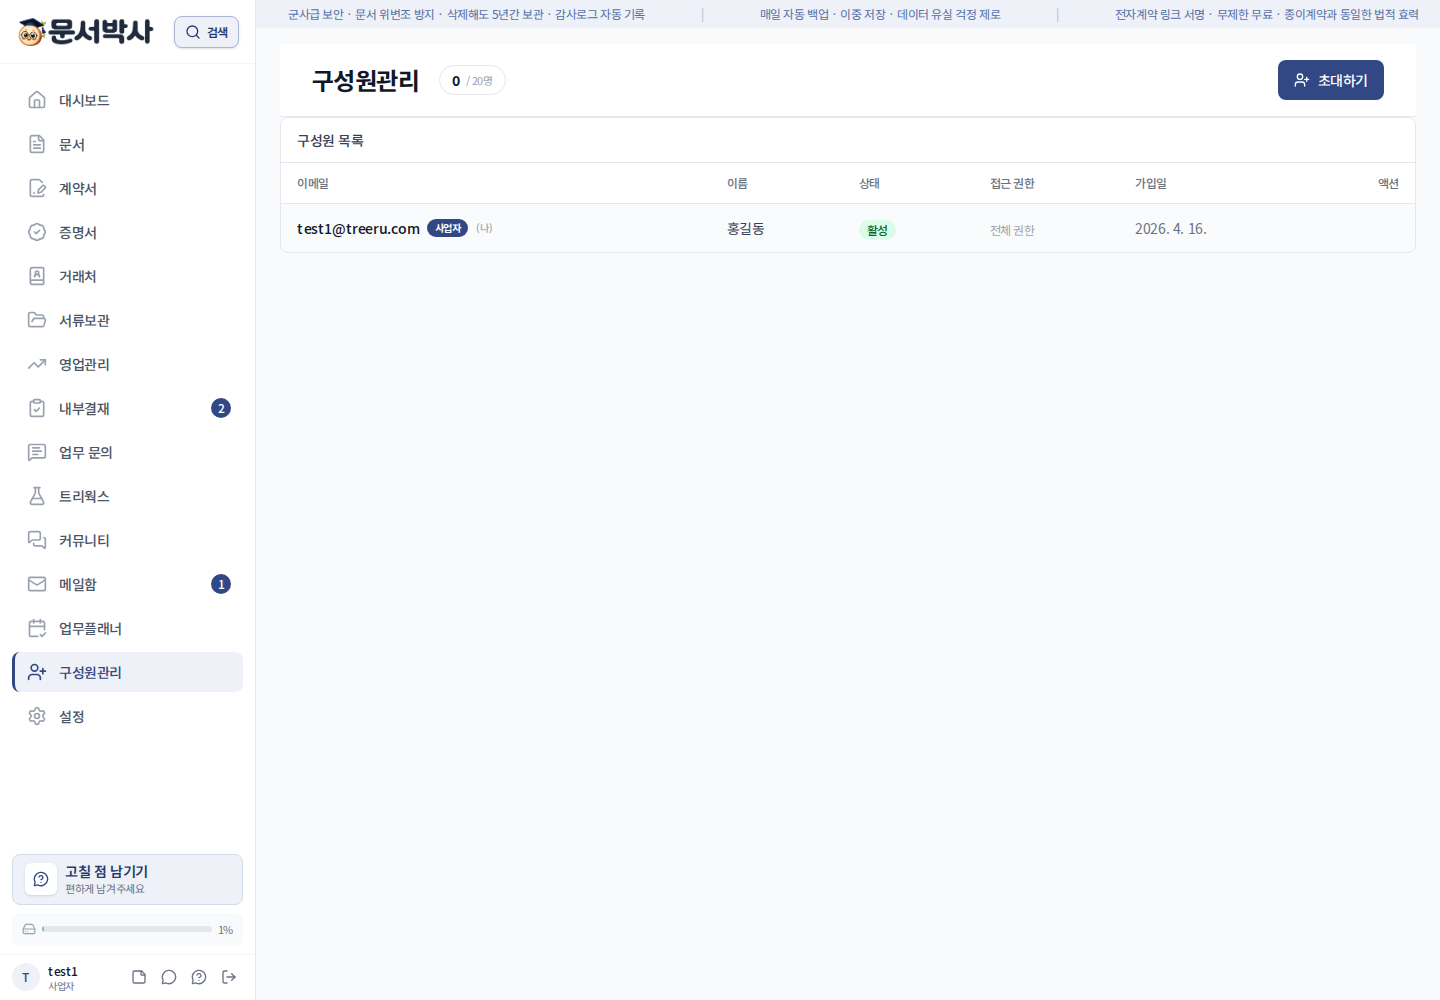Click 접근 권한 column header
Viewport: 1440px width, 1000px height.
[x=1012, y=183]
